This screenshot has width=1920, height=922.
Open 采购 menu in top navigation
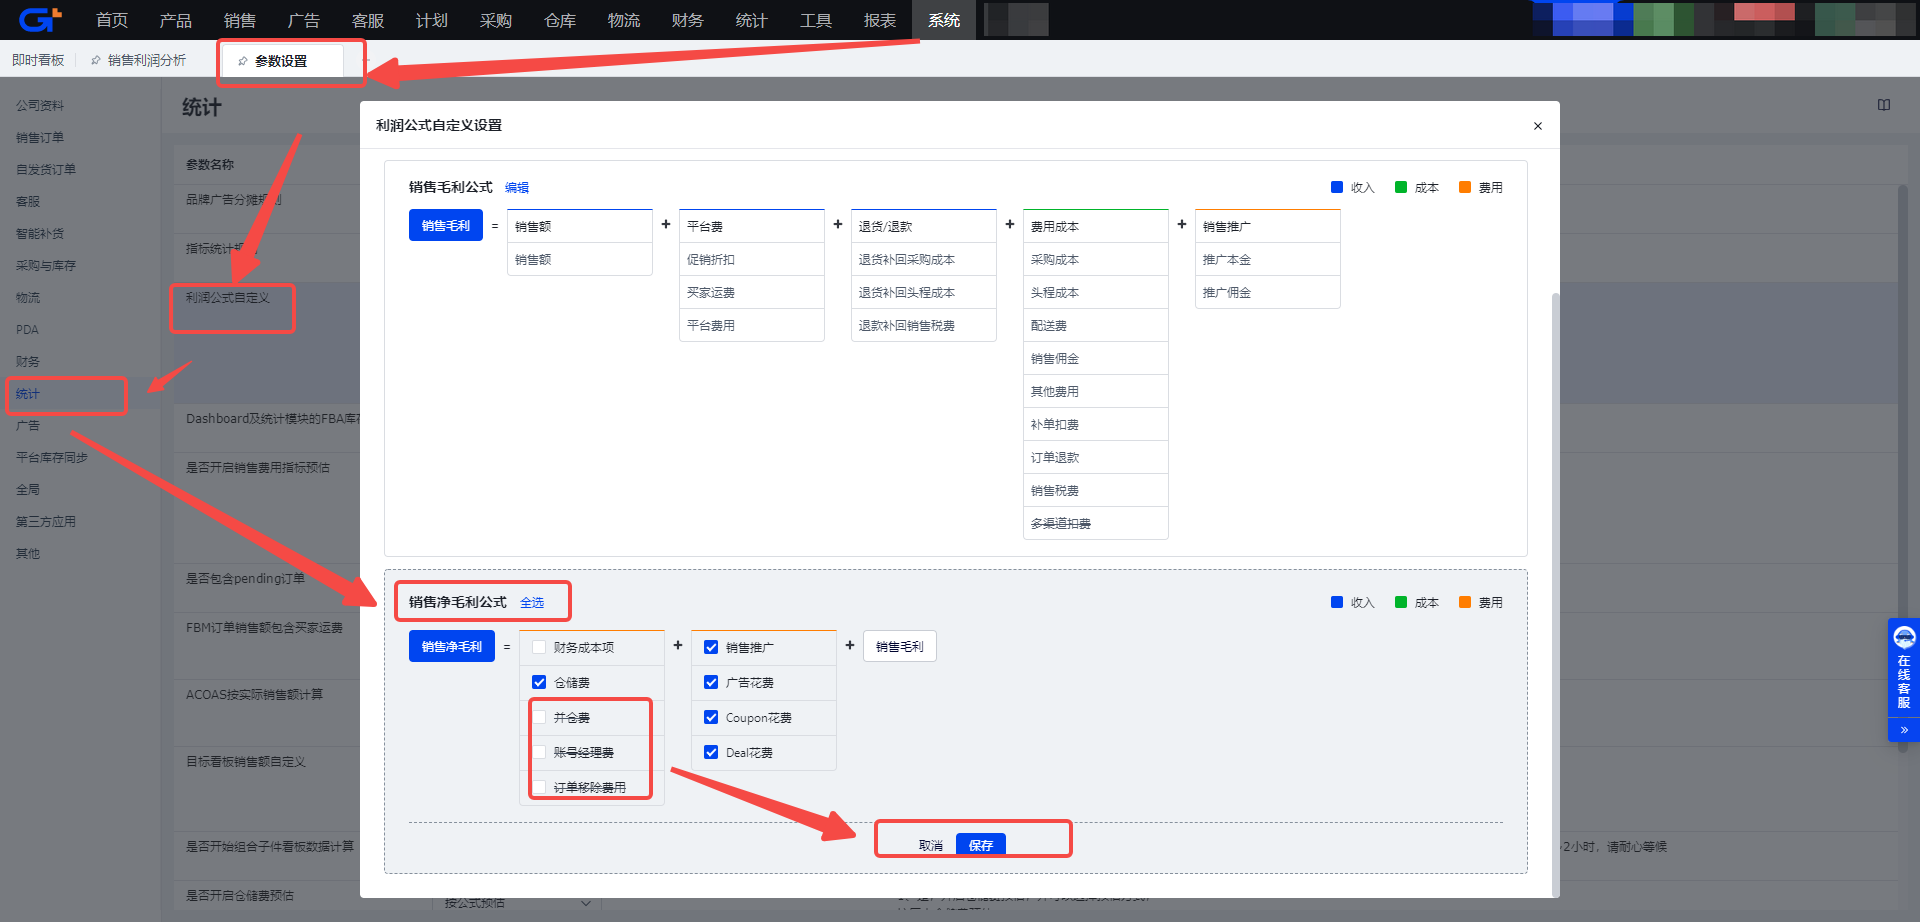coord(496,20)
